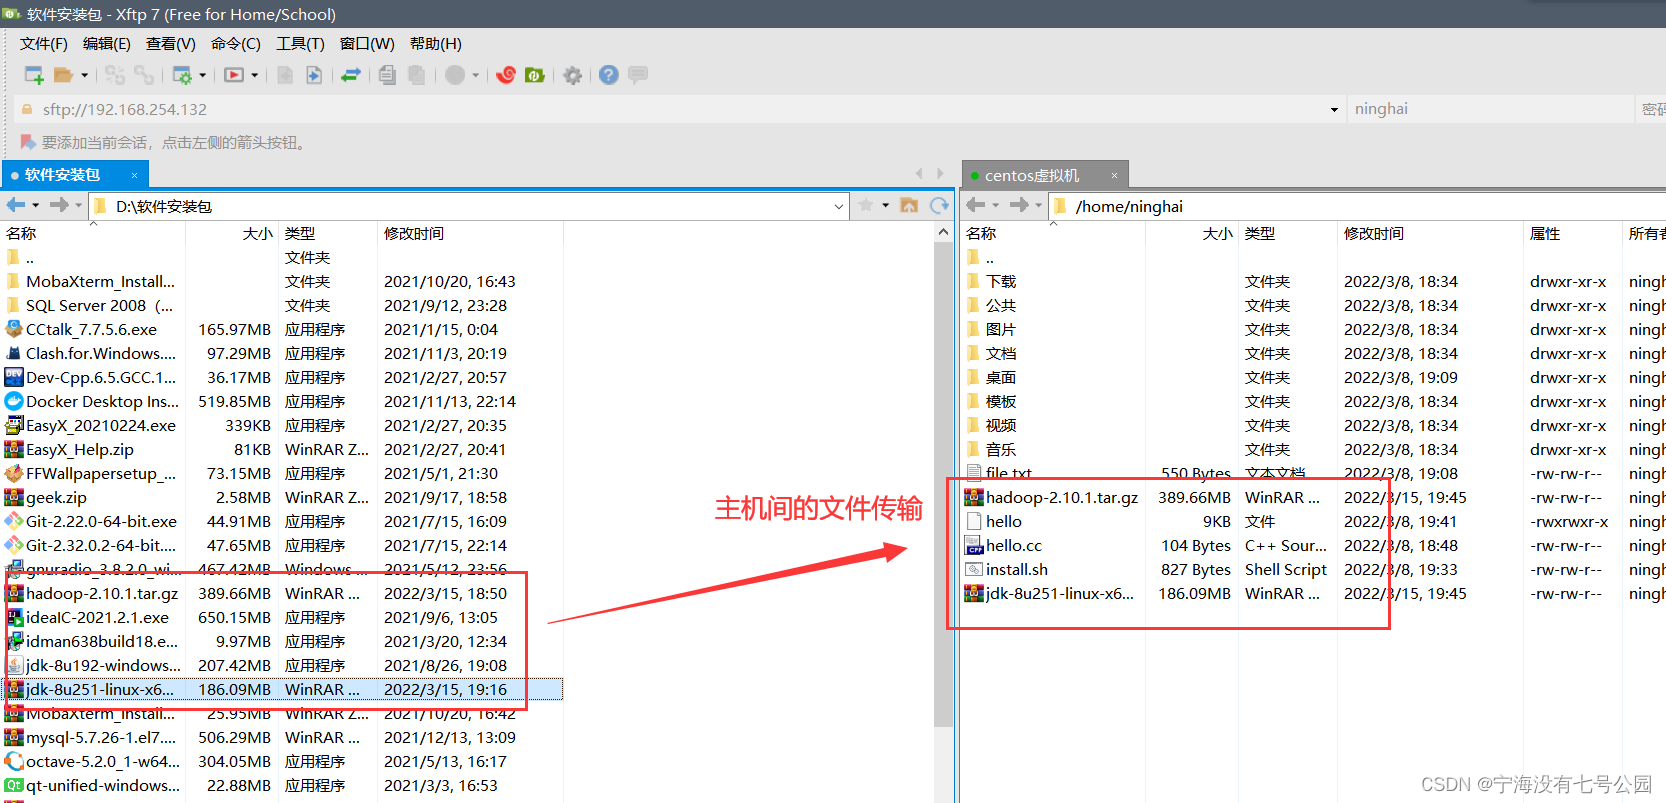Select remote file install.sh

tap(1314, 569)
